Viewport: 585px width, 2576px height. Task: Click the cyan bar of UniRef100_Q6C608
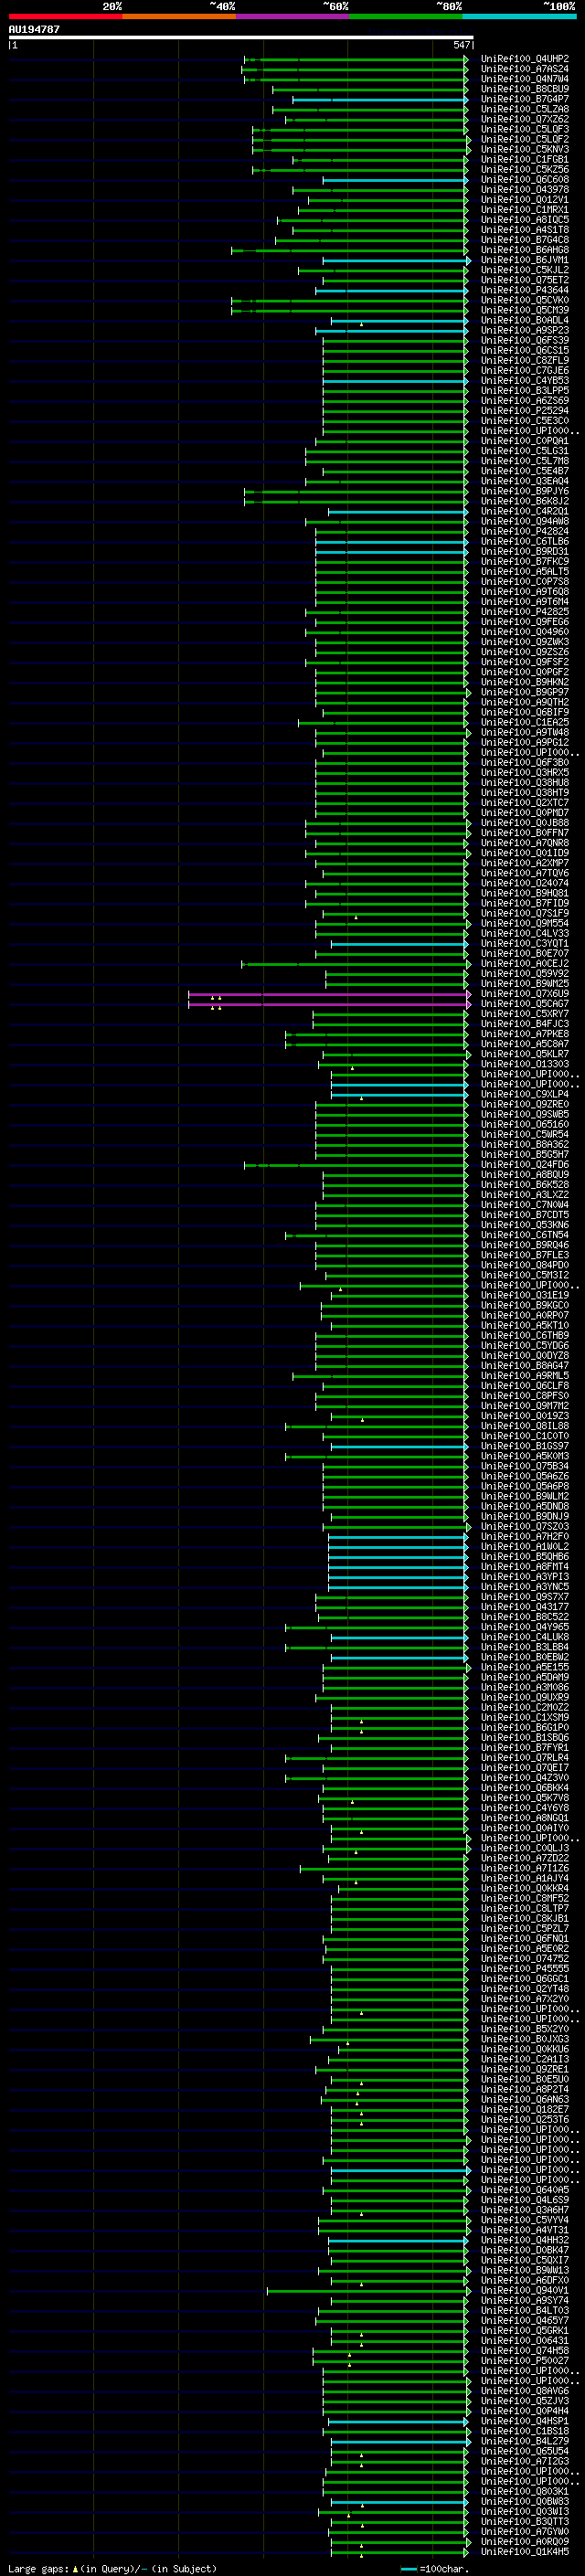[395, 180]
